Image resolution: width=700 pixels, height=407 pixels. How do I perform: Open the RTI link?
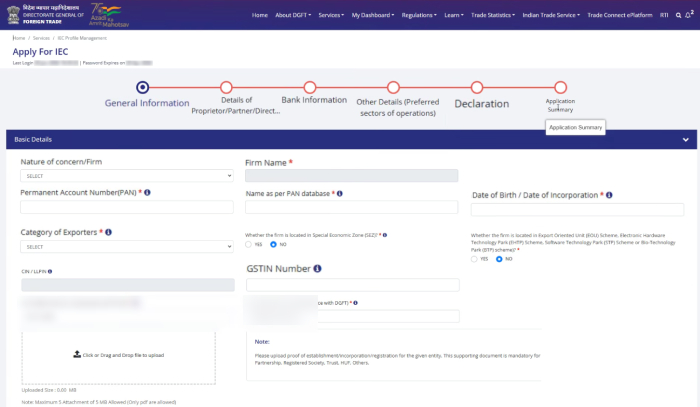pos(664,15)
